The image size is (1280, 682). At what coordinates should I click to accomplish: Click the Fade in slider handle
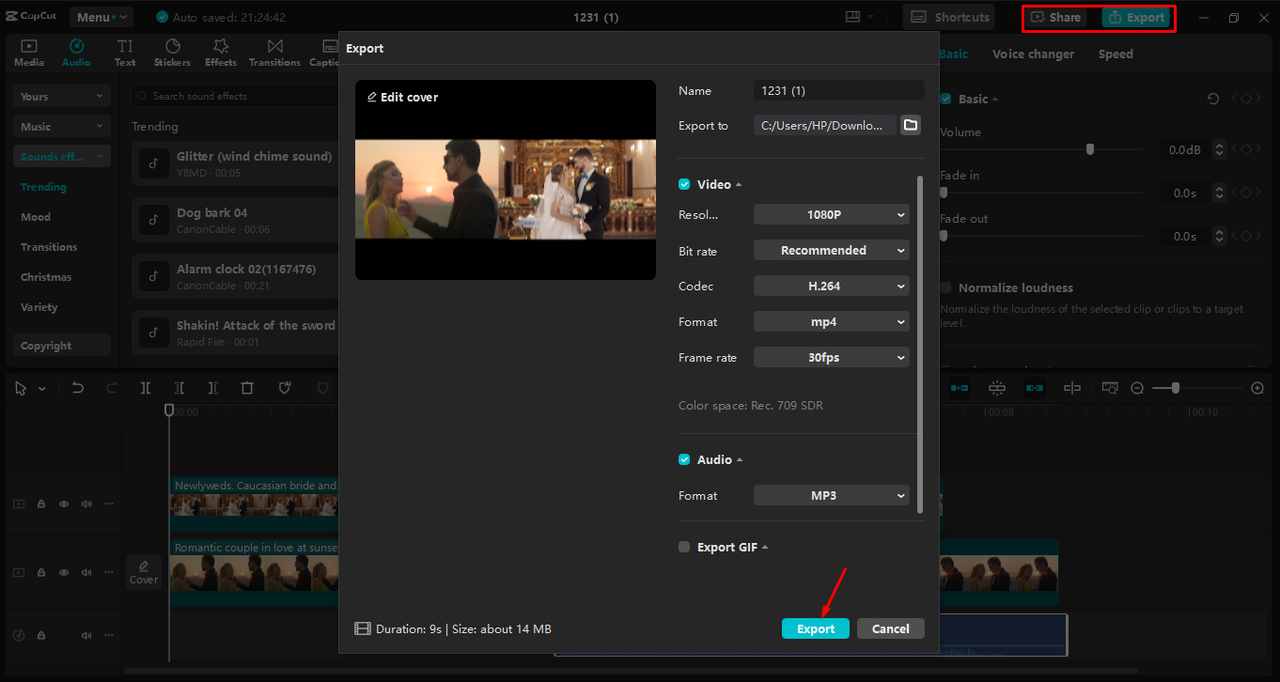(943, 192)
